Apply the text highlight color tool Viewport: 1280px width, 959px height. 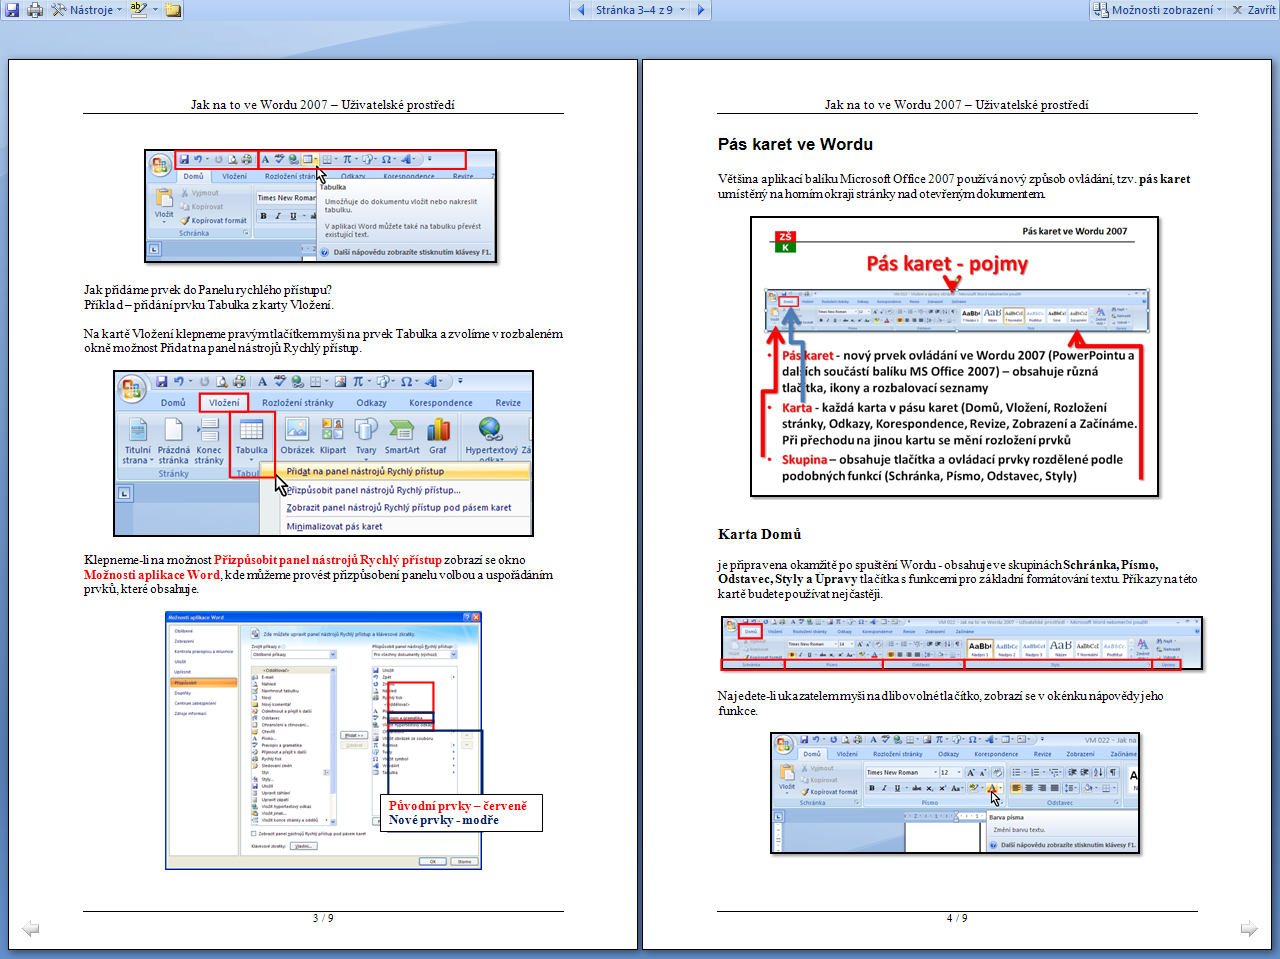pyautogui.click(x=138, y=10)
